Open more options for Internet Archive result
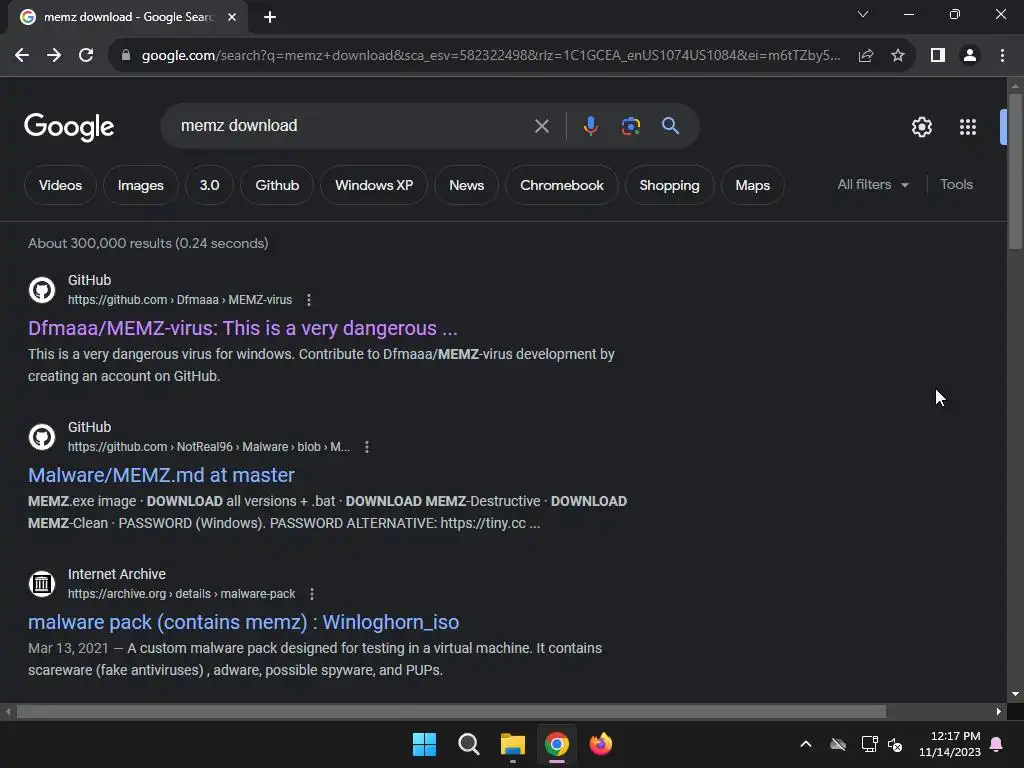Viewport: 1024px width, 768px height. (312, 594)
